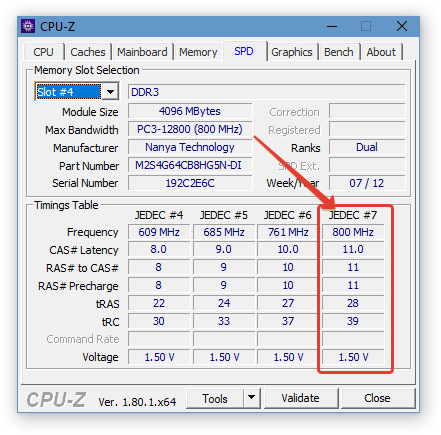Open the CPU tab
The width and height of the screenshot is (441, 435).
(x=43, y=52)
